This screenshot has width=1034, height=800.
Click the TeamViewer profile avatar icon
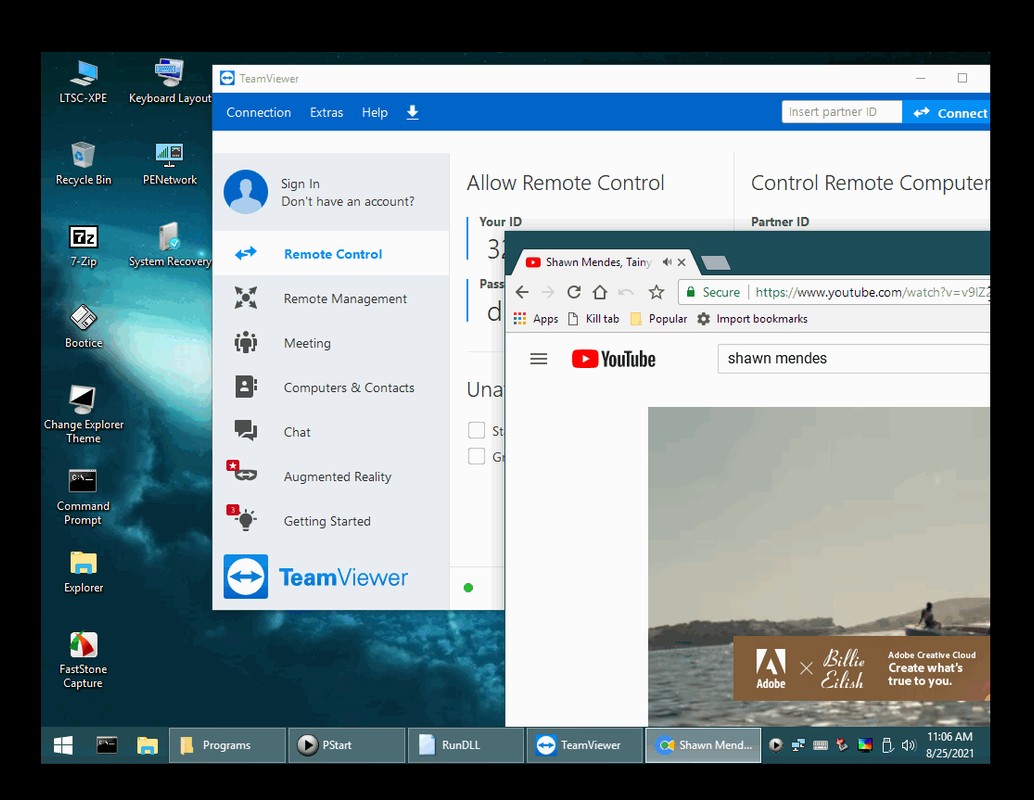[x=245, y=192]
